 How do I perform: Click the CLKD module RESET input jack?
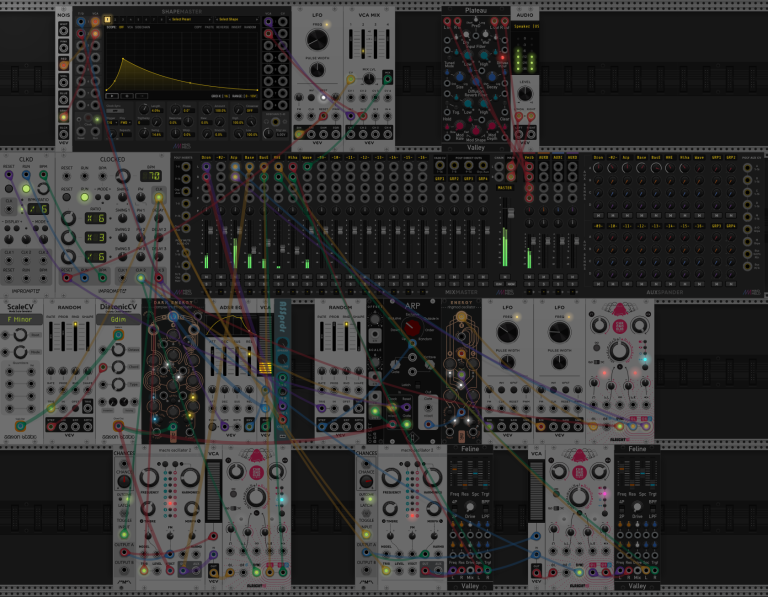[x=9, y=174]
